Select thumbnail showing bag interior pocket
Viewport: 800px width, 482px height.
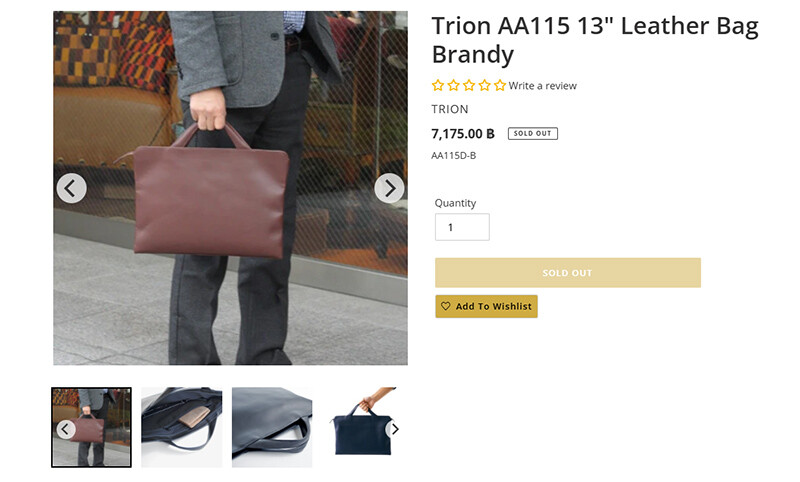coord(182,427)
